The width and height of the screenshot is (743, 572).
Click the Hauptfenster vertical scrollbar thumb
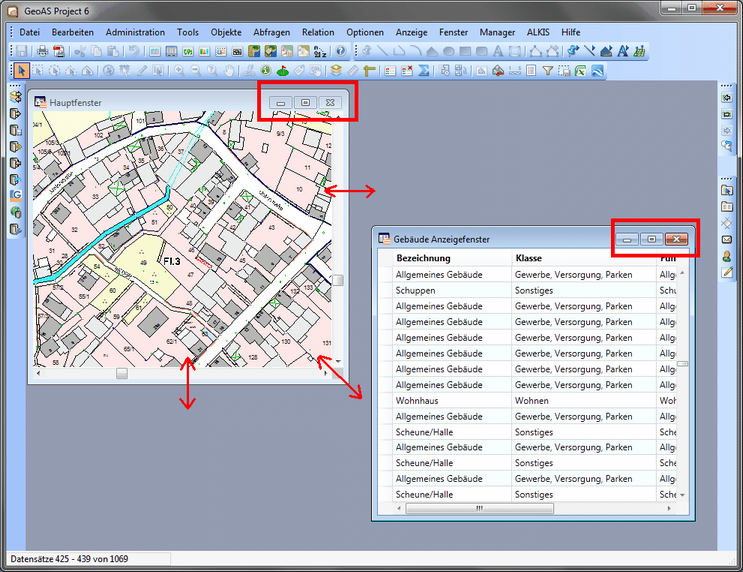coord(338,280)
